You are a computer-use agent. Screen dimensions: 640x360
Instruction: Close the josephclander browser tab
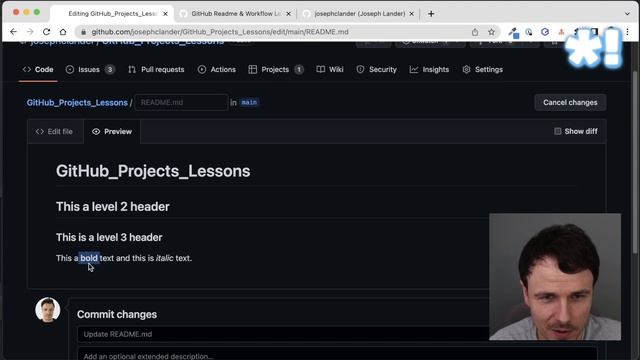411,14
